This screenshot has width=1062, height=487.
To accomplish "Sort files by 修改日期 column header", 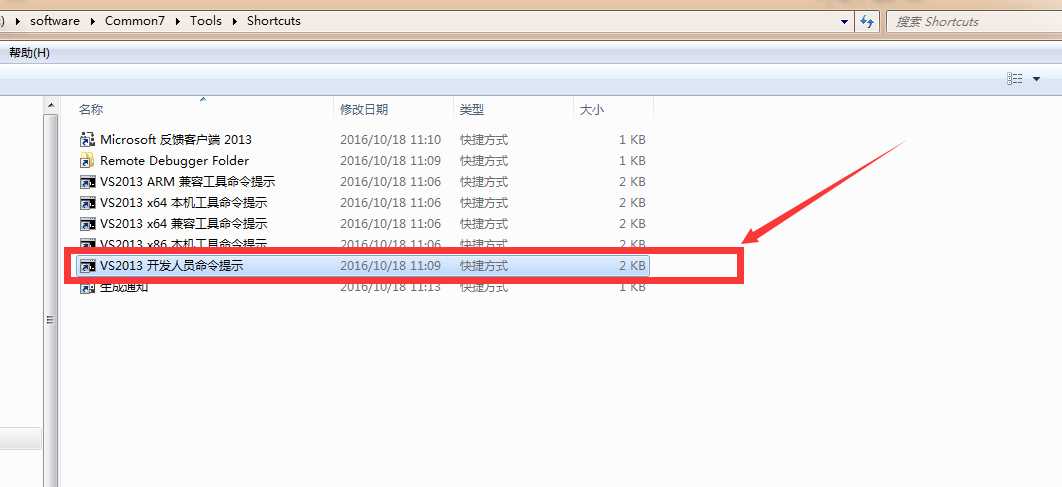I will 364,110.
